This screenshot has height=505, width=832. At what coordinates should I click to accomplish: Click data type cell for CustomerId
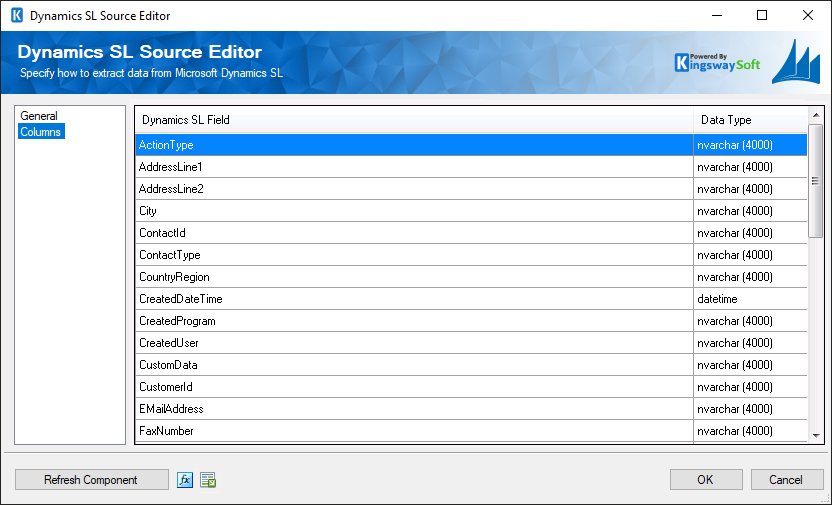[750, 387]
